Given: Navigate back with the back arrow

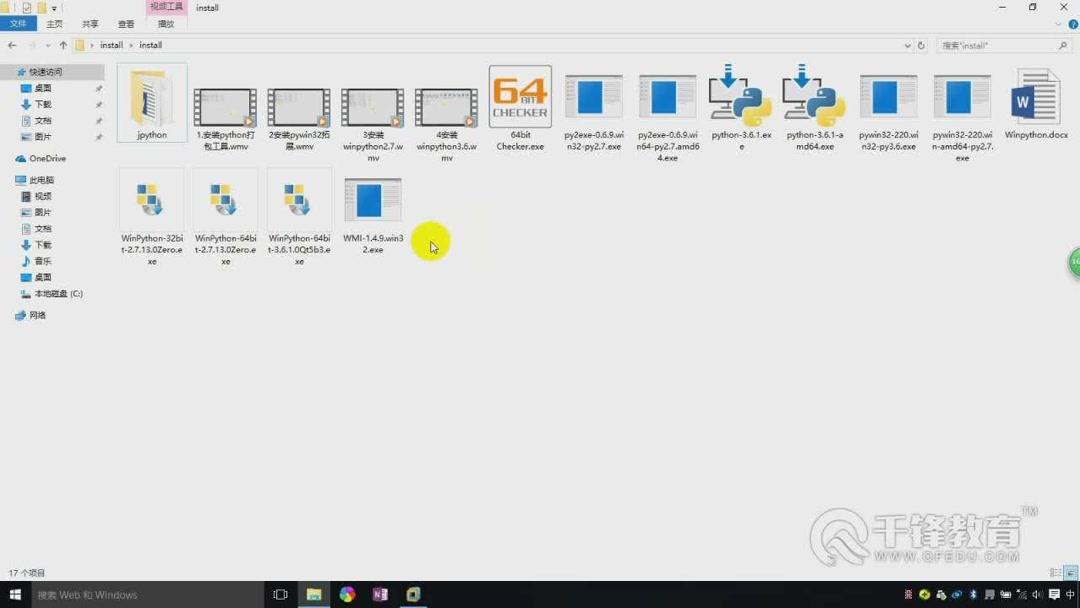Looking at the screenshot, I should (11, 45).
